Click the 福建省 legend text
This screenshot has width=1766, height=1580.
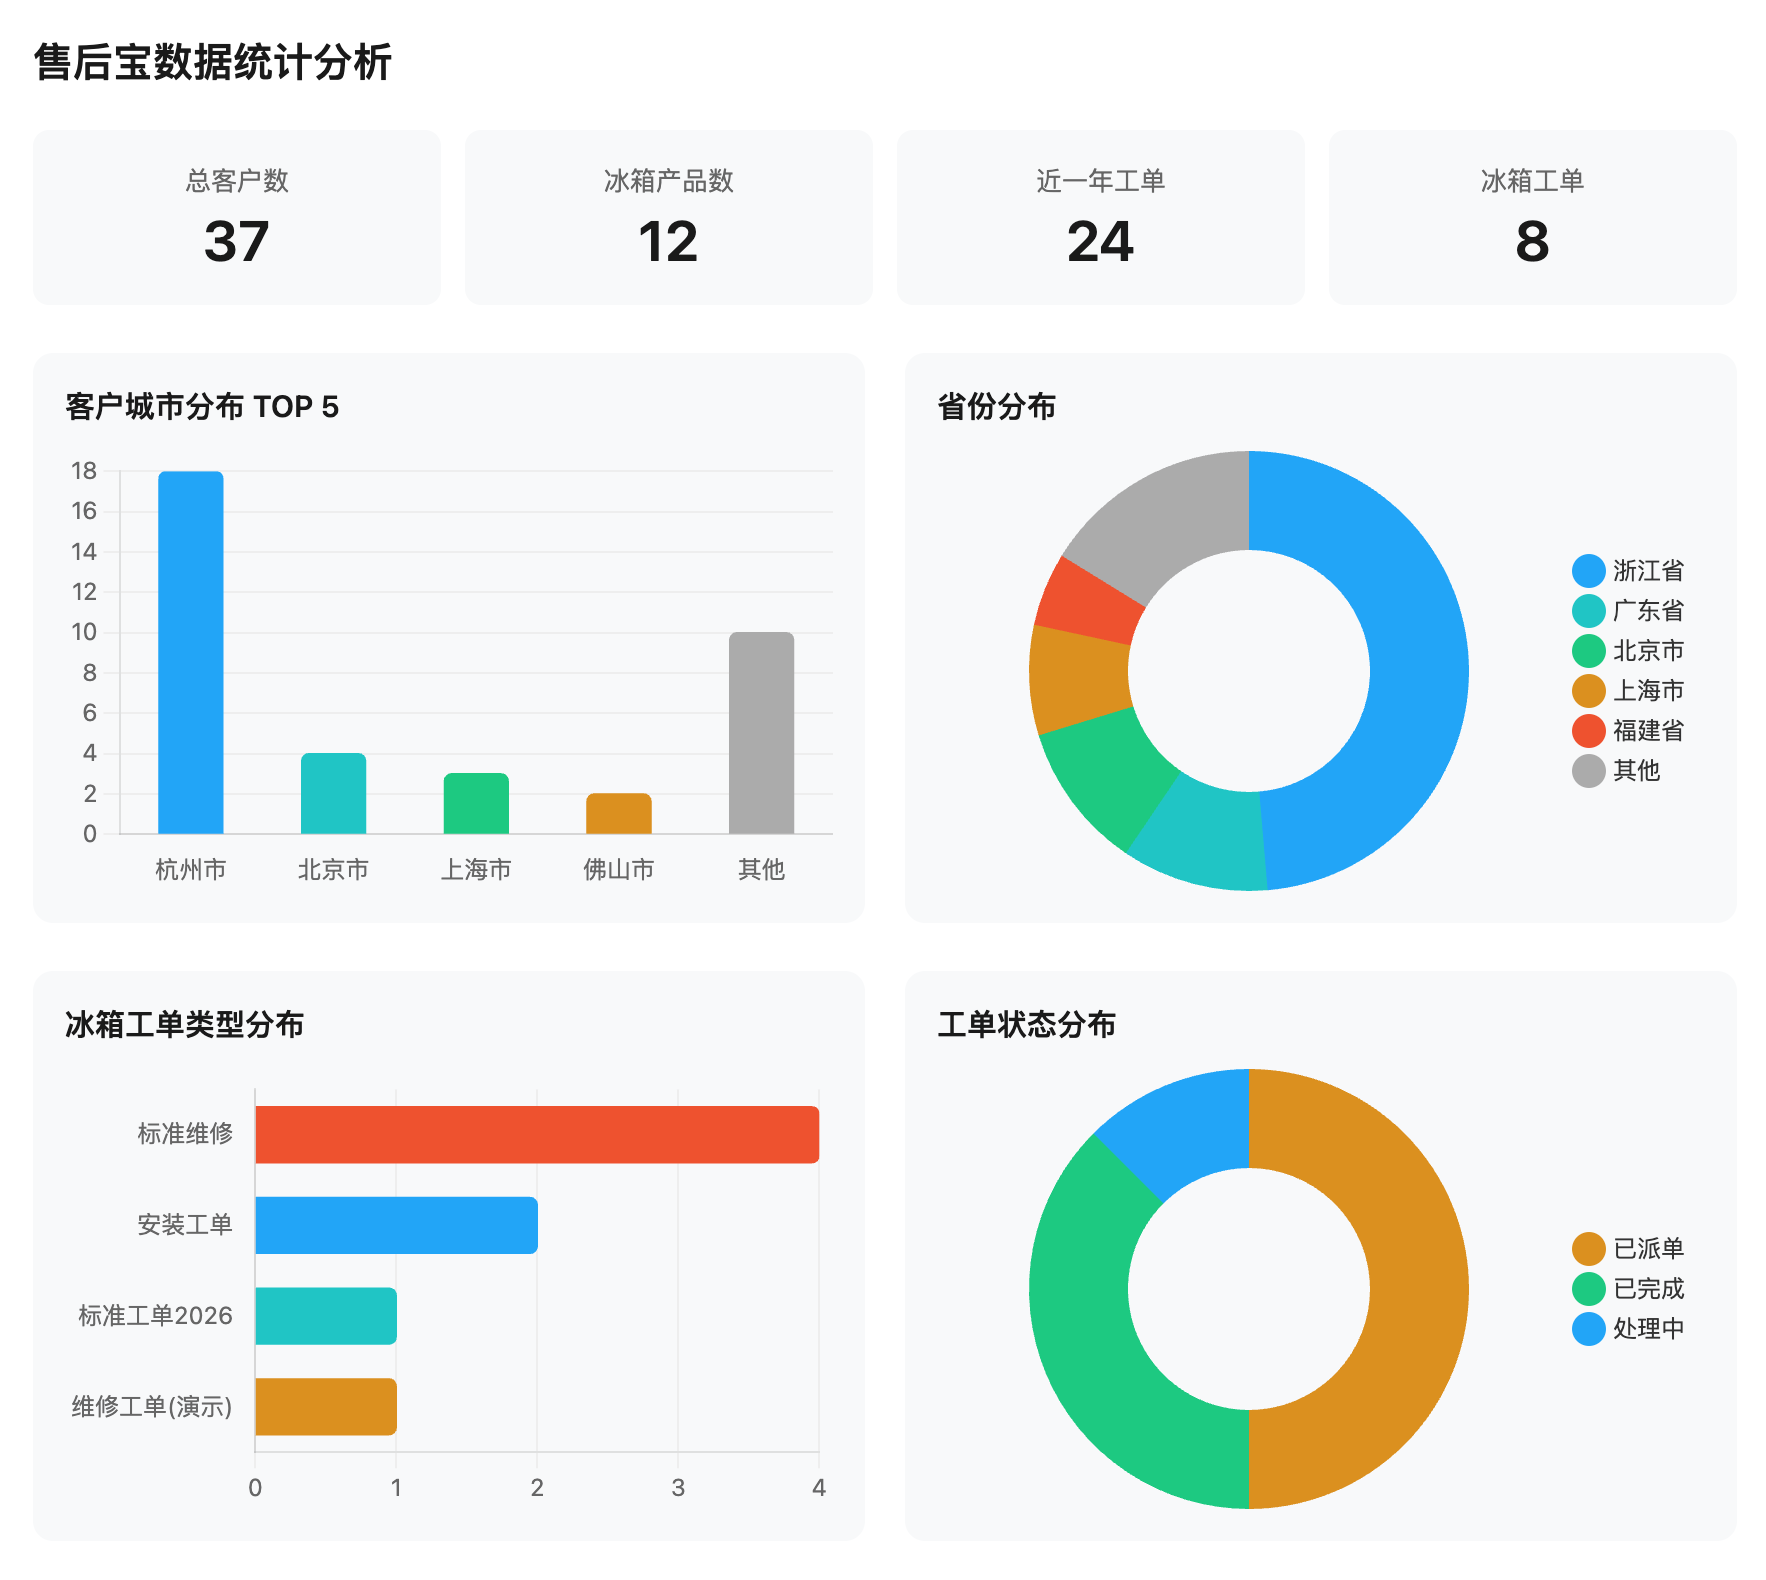point(1649,731)
